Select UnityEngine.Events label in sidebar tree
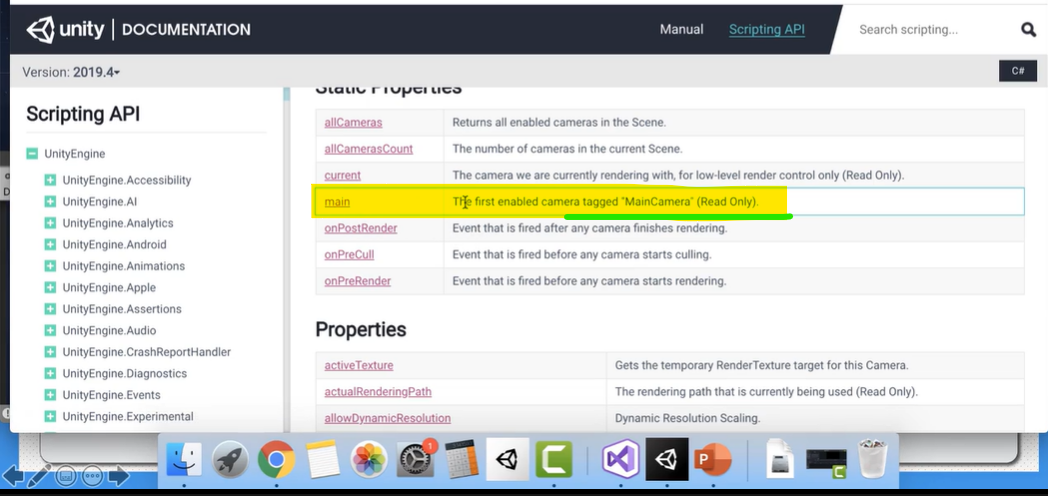Screen dimensions: 1048x496 [112, 394]
